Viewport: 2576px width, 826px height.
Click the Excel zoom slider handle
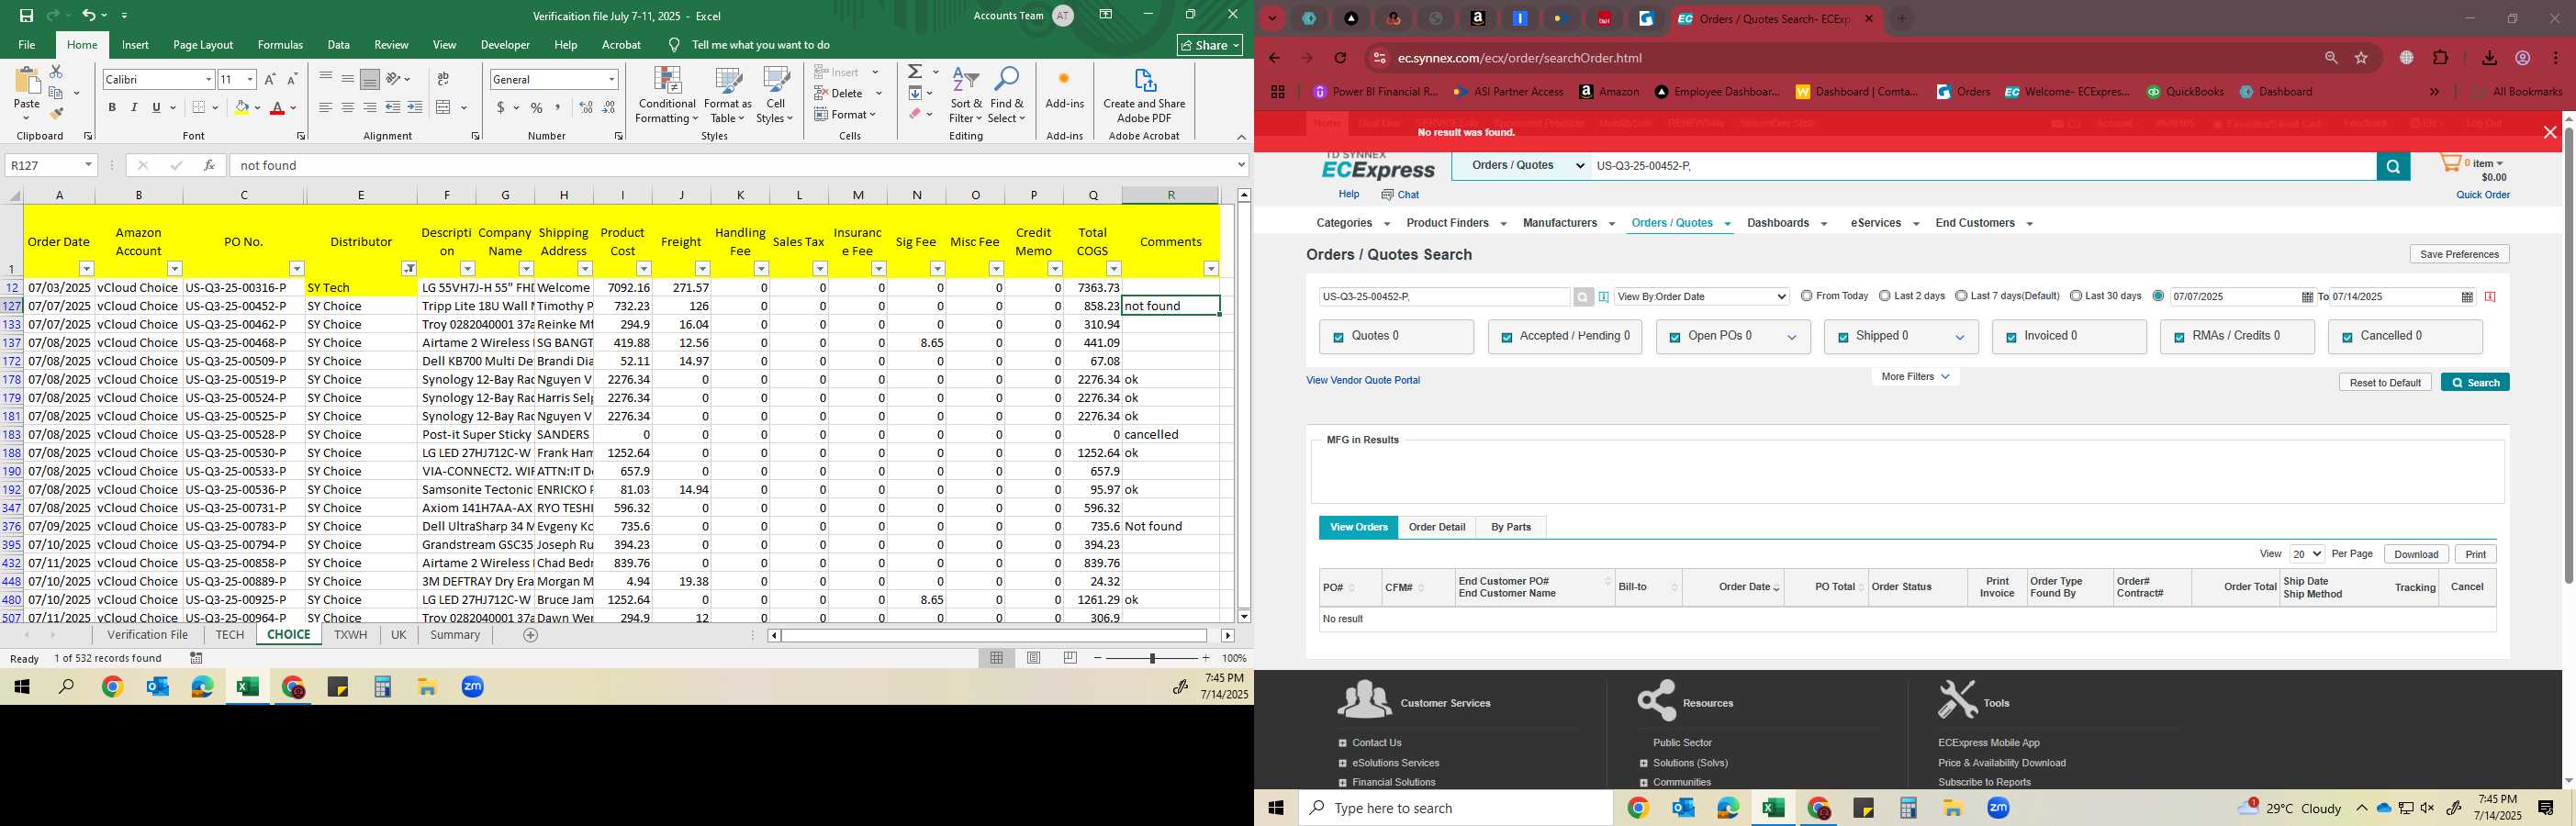click(x=1152, y=658)
